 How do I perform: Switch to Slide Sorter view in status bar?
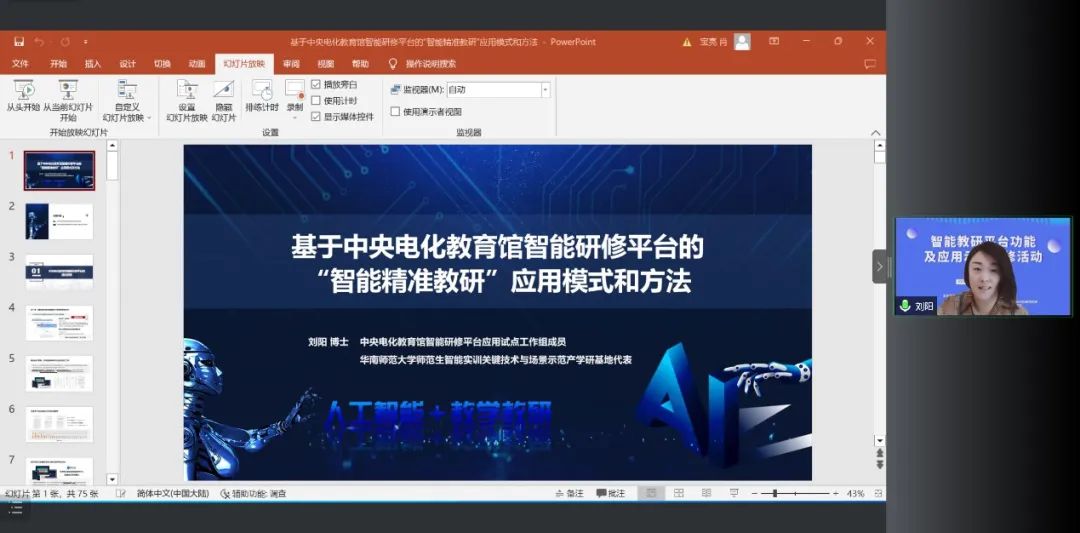pyautogui.click(x=678, y=493)
